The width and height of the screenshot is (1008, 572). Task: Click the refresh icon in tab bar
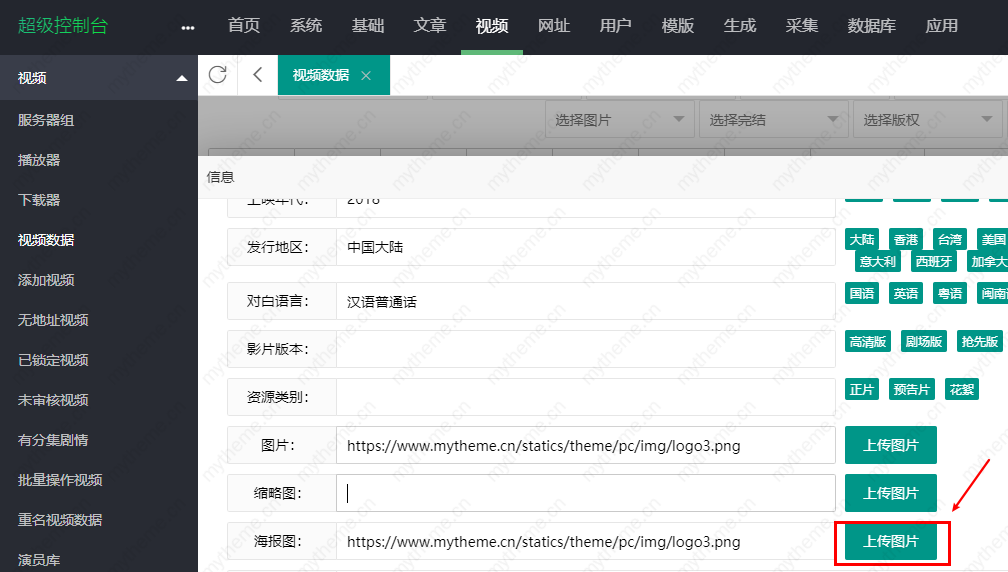(217, 75)
